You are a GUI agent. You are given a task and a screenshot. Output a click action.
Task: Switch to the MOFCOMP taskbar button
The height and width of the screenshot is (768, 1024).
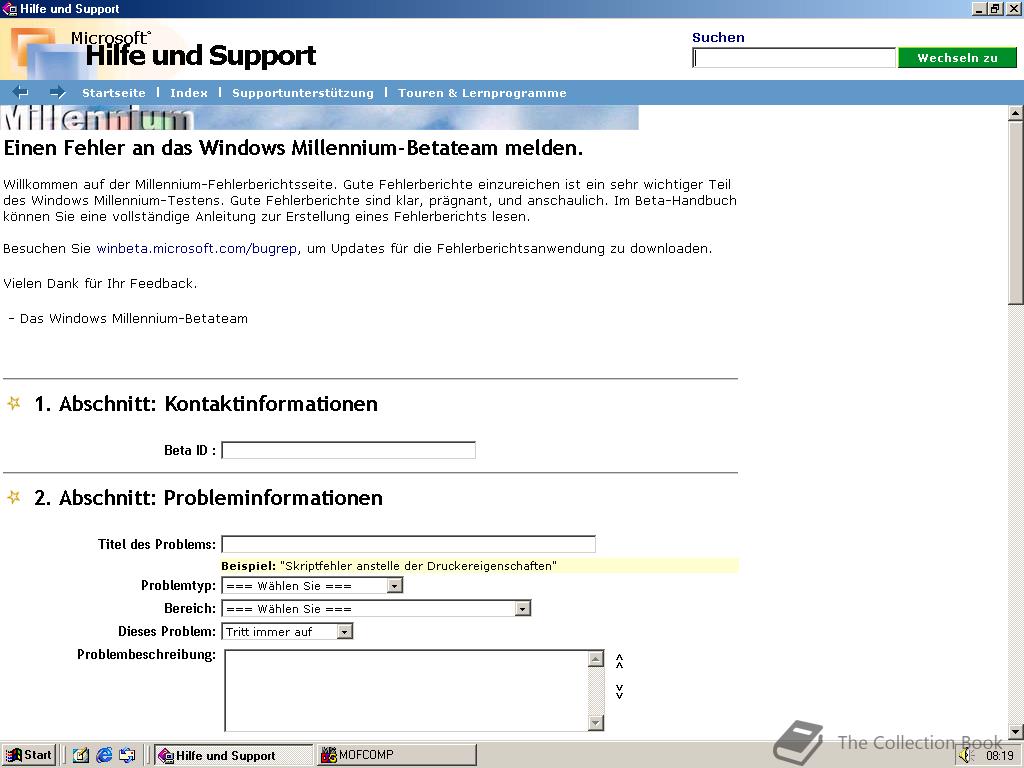397,755
